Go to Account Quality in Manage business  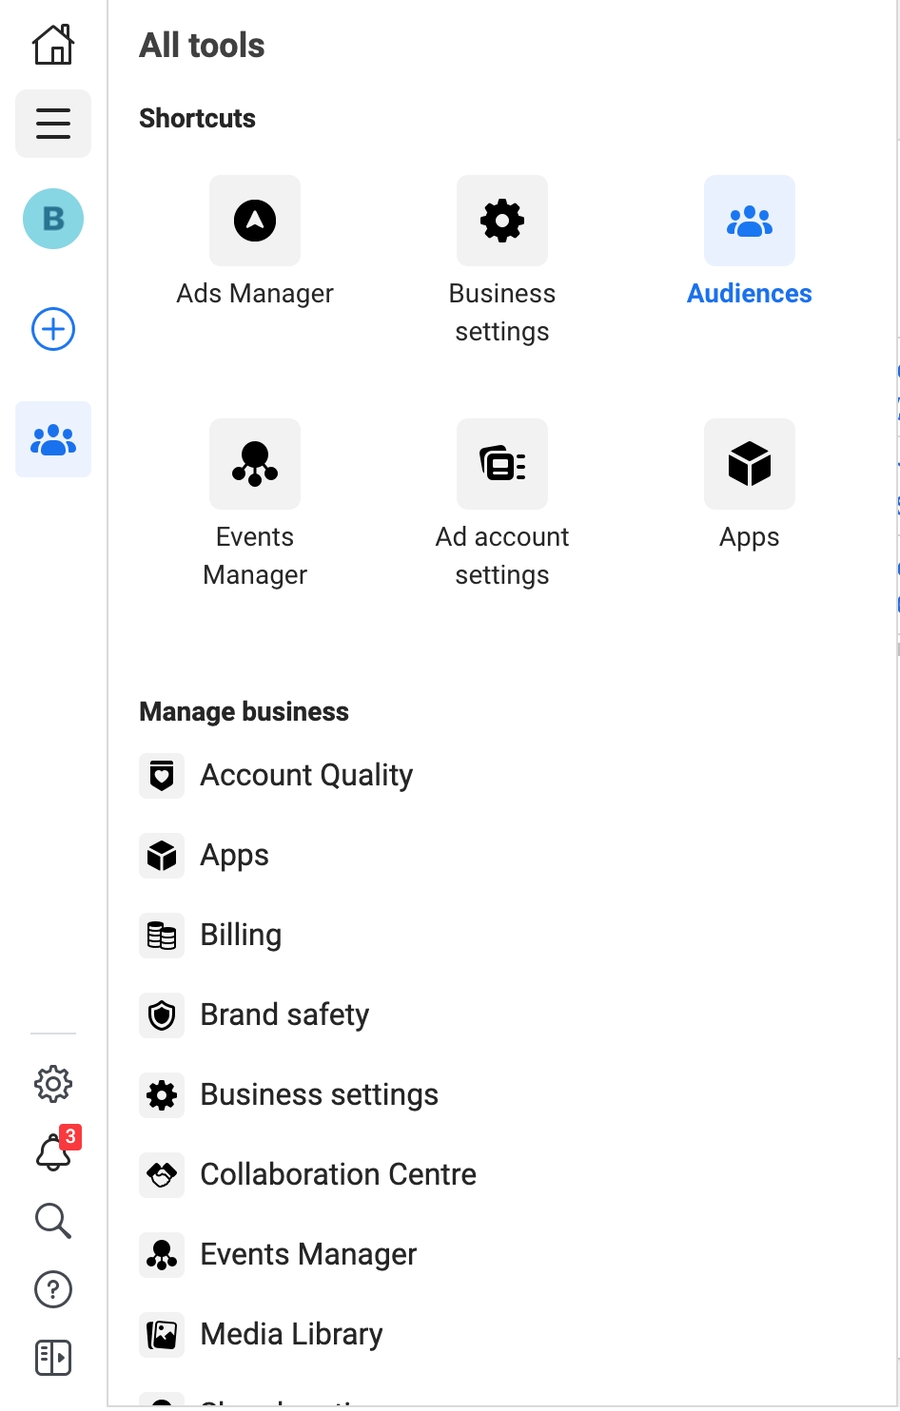coord(306,776)
